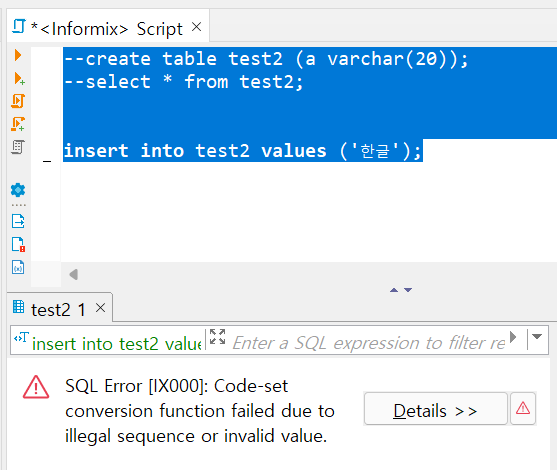Open the blue gear settings icon

[18, 190]
